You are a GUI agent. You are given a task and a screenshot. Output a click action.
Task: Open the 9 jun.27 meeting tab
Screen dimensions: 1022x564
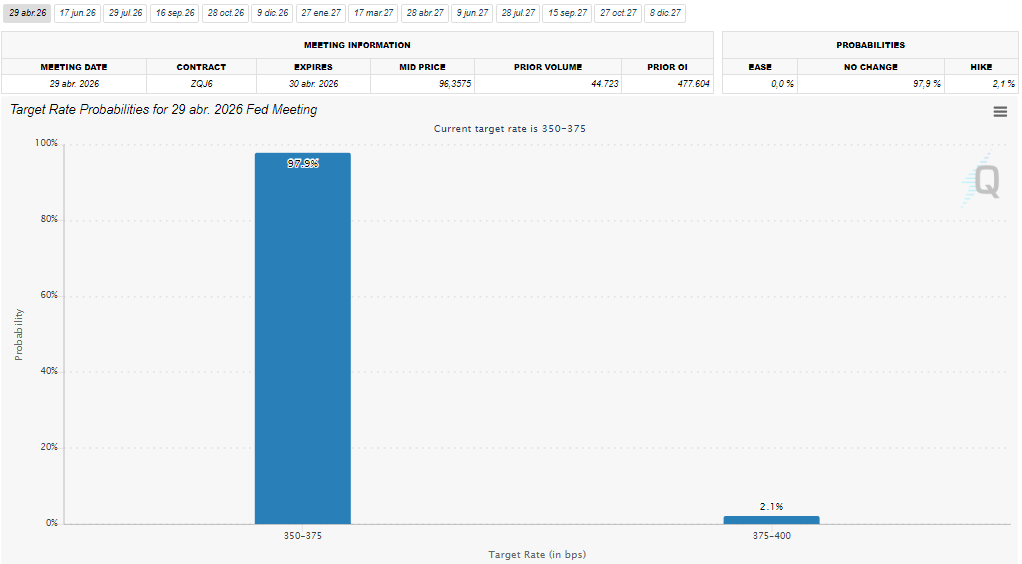click(x=472, y=13)
